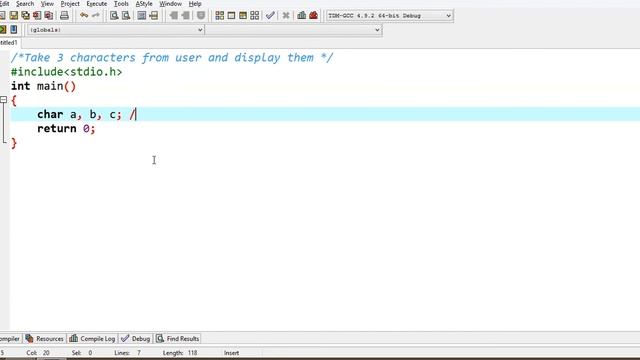Click the Compile icon
Screen dimensions: 640x360
(x=220, y=16)
